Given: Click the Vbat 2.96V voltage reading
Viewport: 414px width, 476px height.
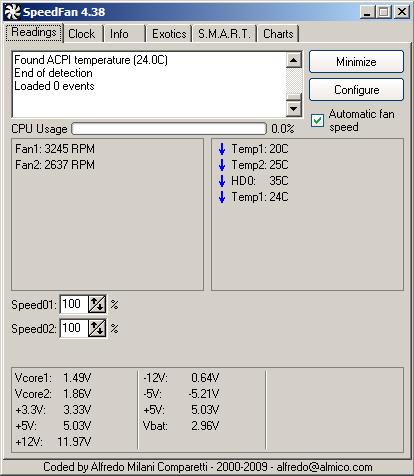Looking at the screenshot, I should [181, 426].
